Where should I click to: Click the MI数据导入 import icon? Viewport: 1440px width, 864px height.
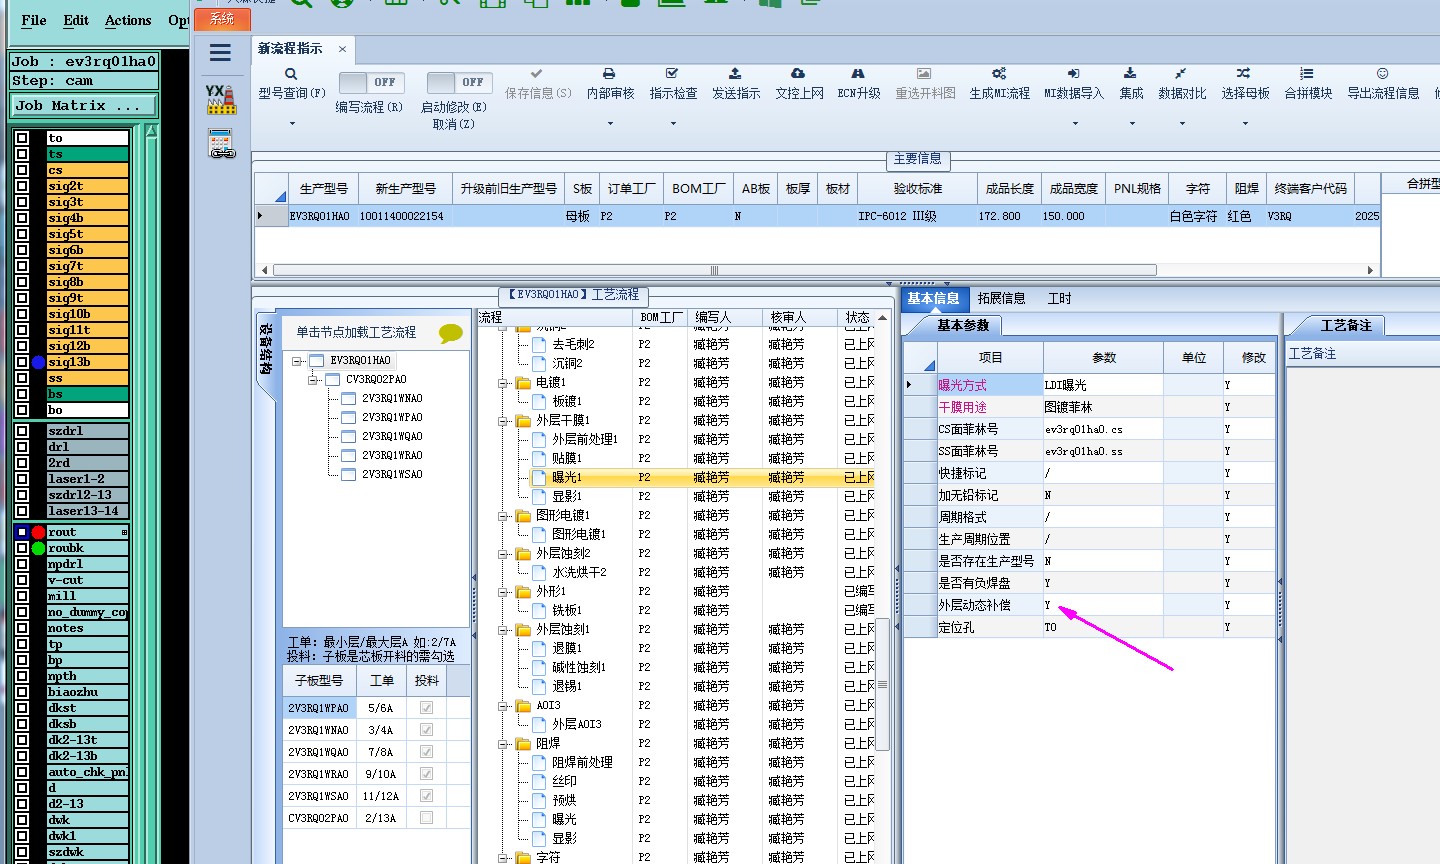[x=1073, y=74]
